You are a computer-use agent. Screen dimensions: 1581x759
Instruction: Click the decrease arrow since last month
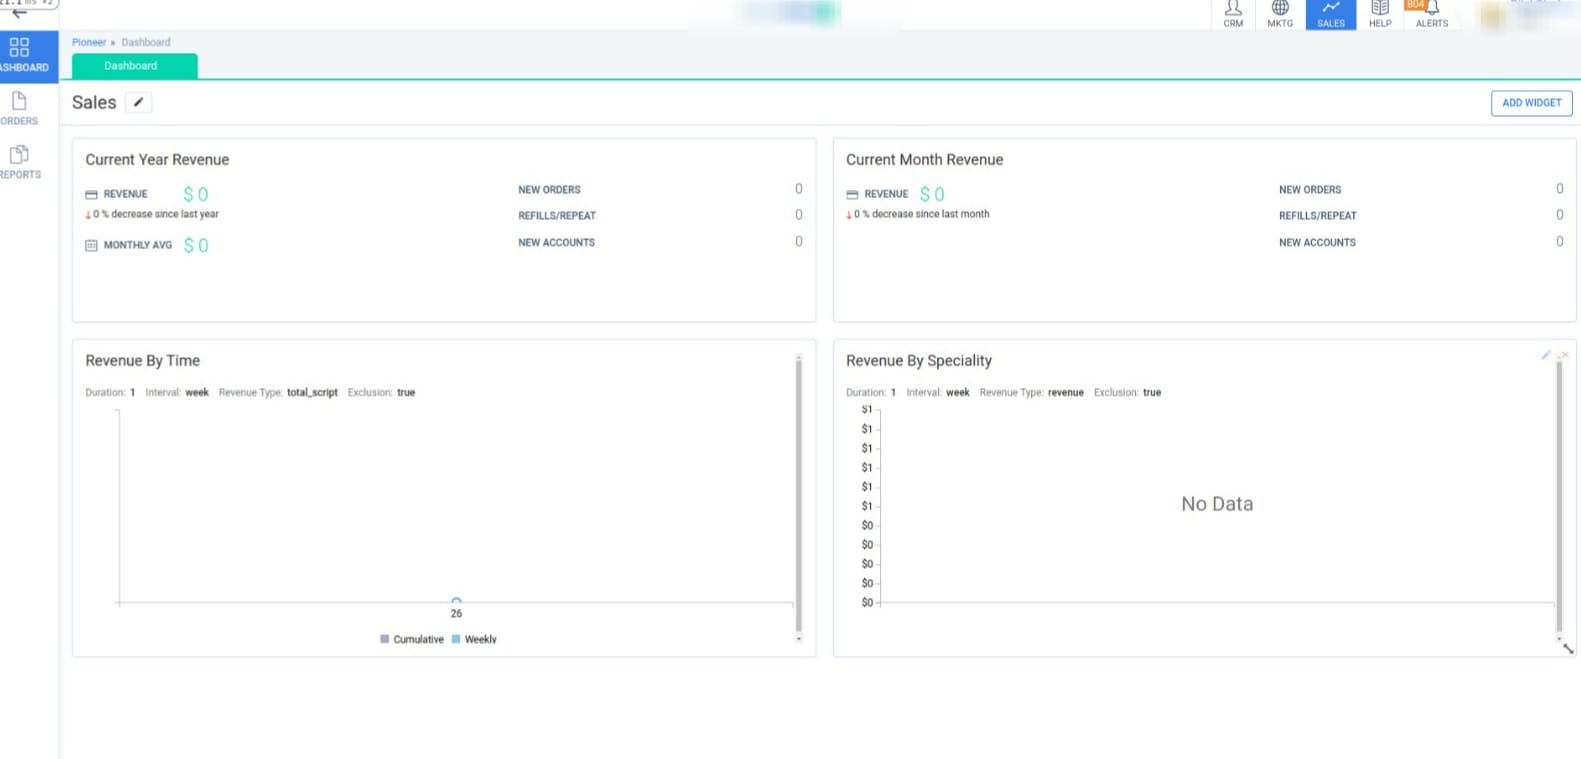point(849,215)
